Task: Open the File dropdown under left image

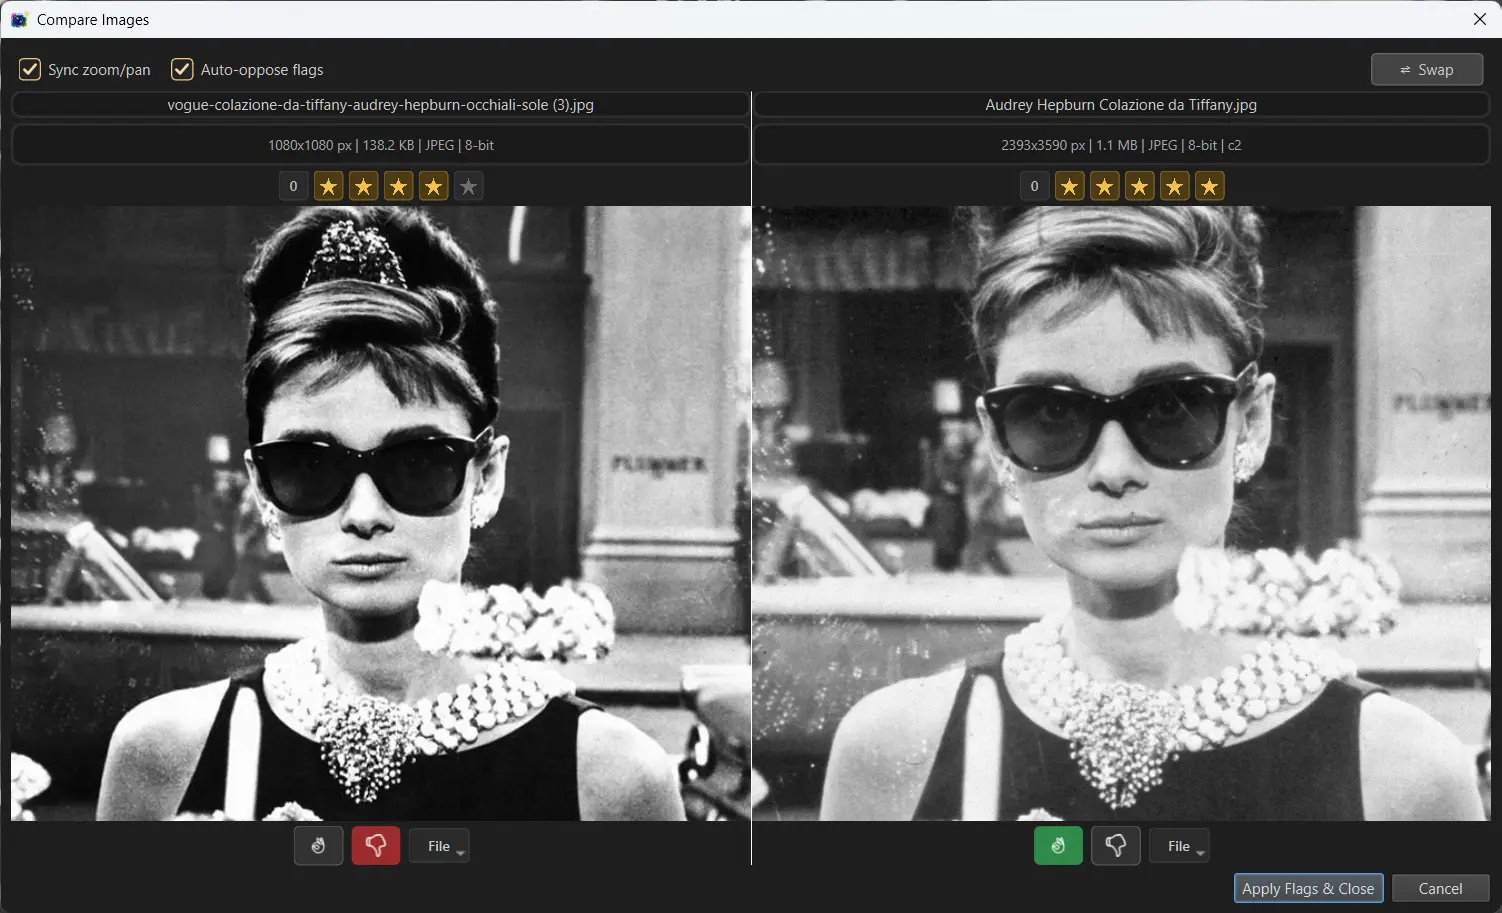Action: (439, 846)
